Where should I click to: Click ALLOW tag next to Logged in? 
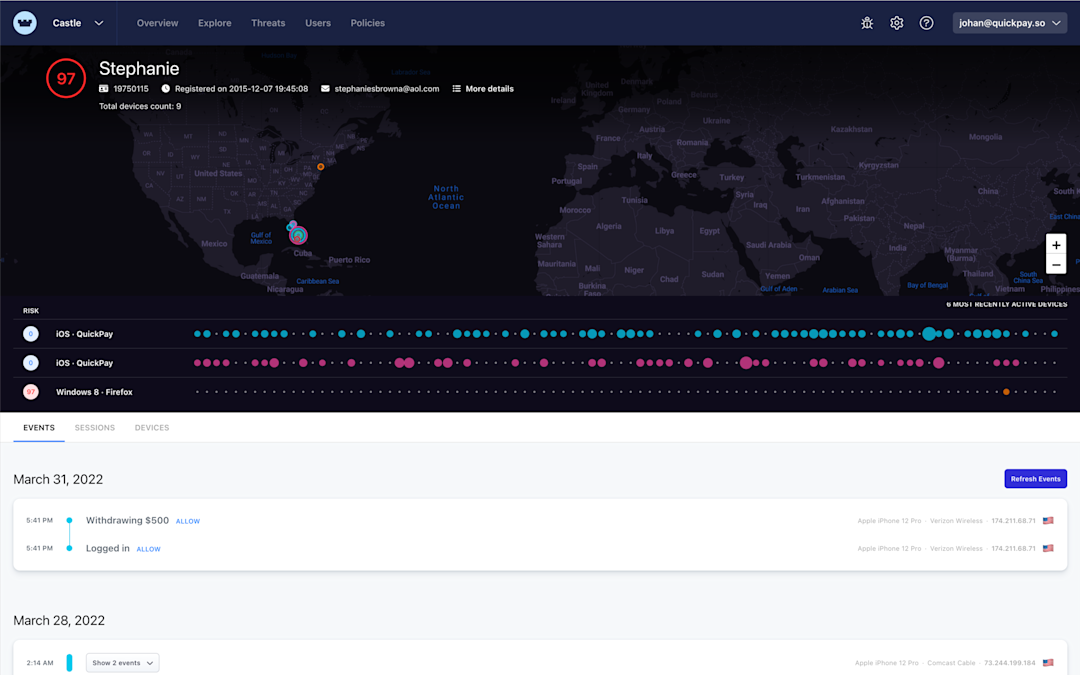(148, 549)
